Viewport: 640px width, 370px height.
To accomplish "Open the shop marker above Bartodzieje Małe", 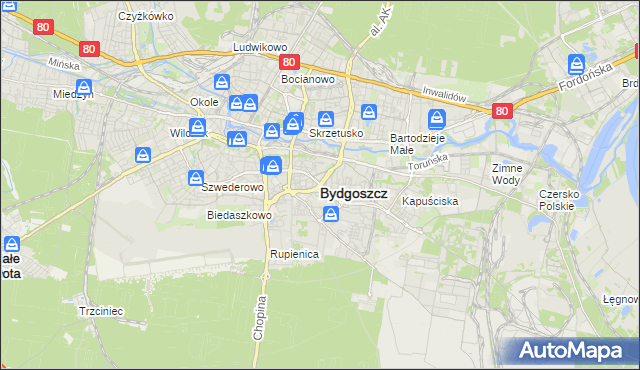I will 436,119.
